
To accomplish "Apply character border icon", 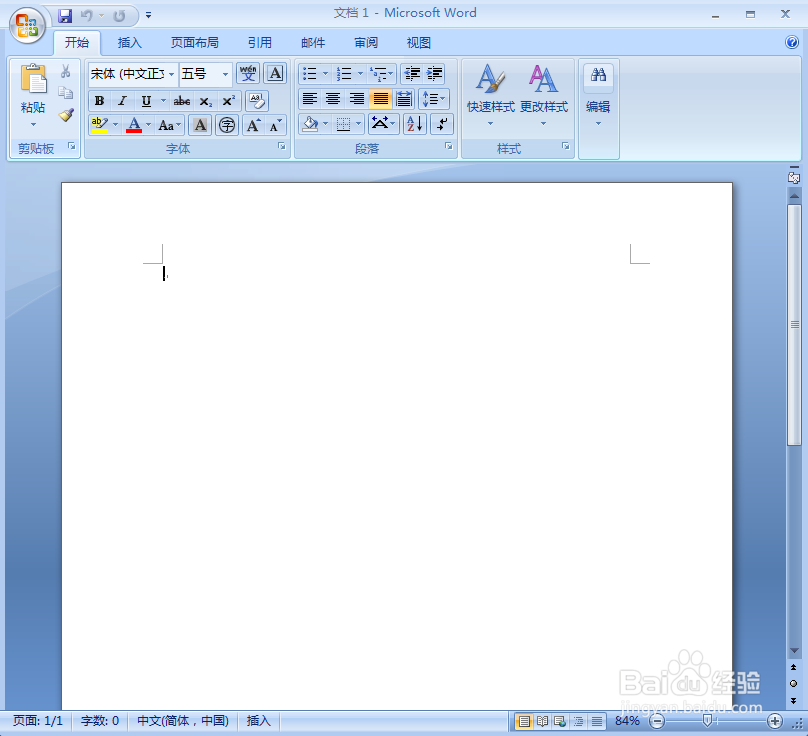I will tap(275, 73).
